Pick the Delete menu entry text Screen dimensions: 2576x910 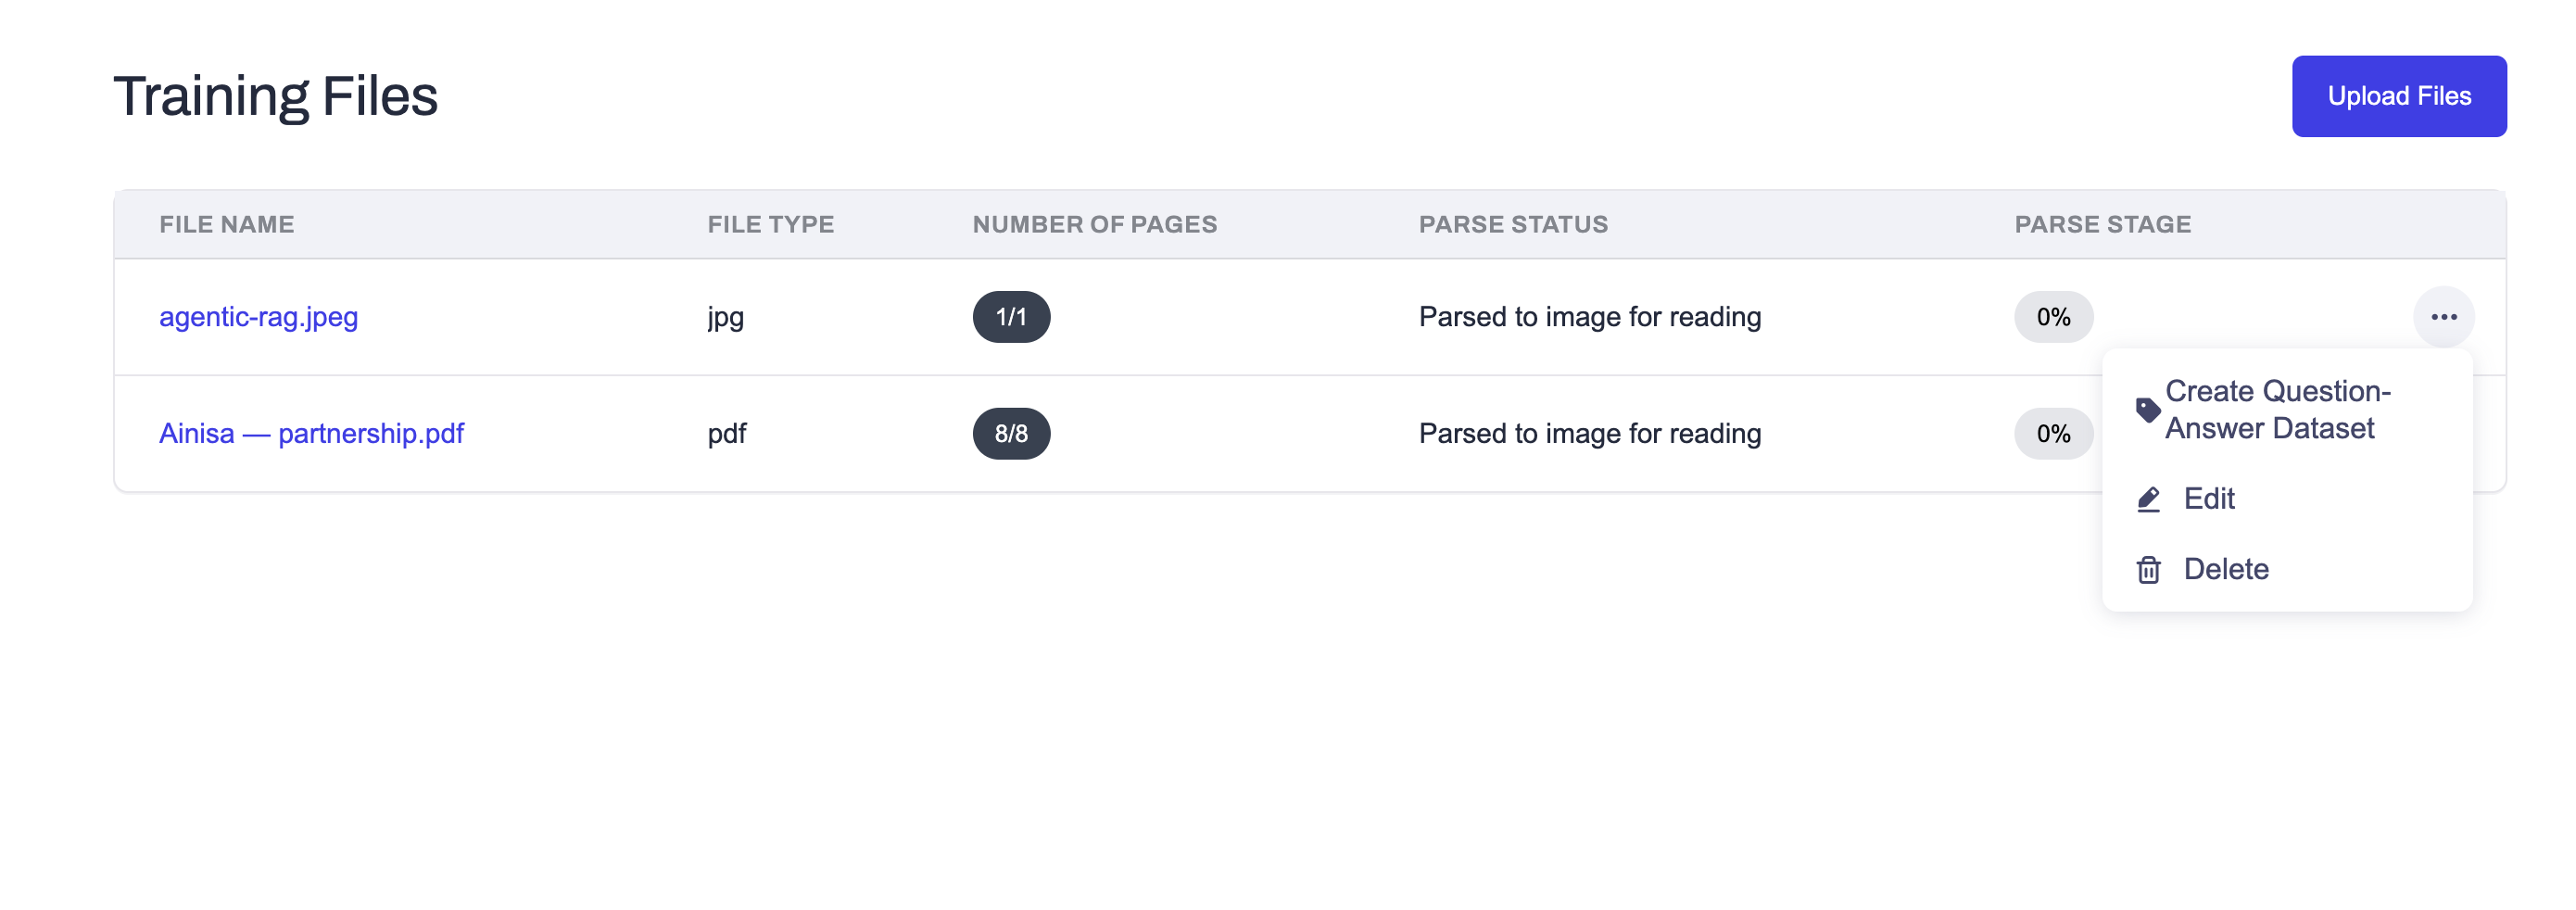(x=2225, y=570)
